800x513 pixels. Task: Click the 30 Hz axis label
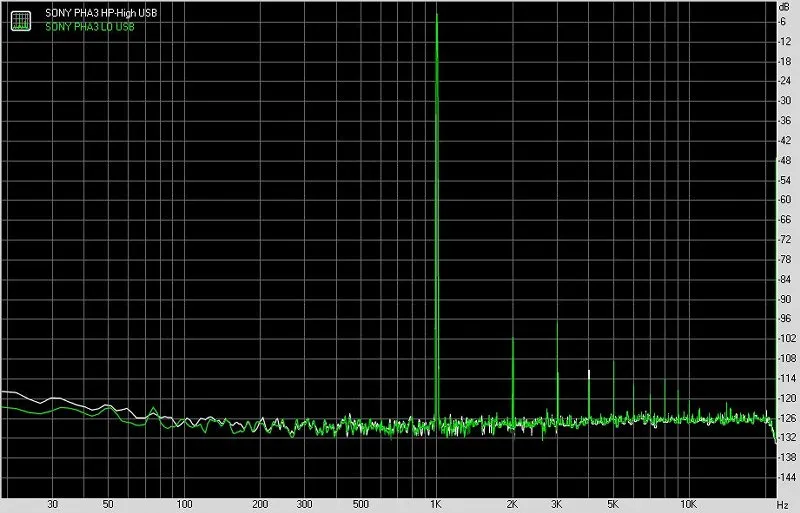pyautogui.click(x=52, y=504)
